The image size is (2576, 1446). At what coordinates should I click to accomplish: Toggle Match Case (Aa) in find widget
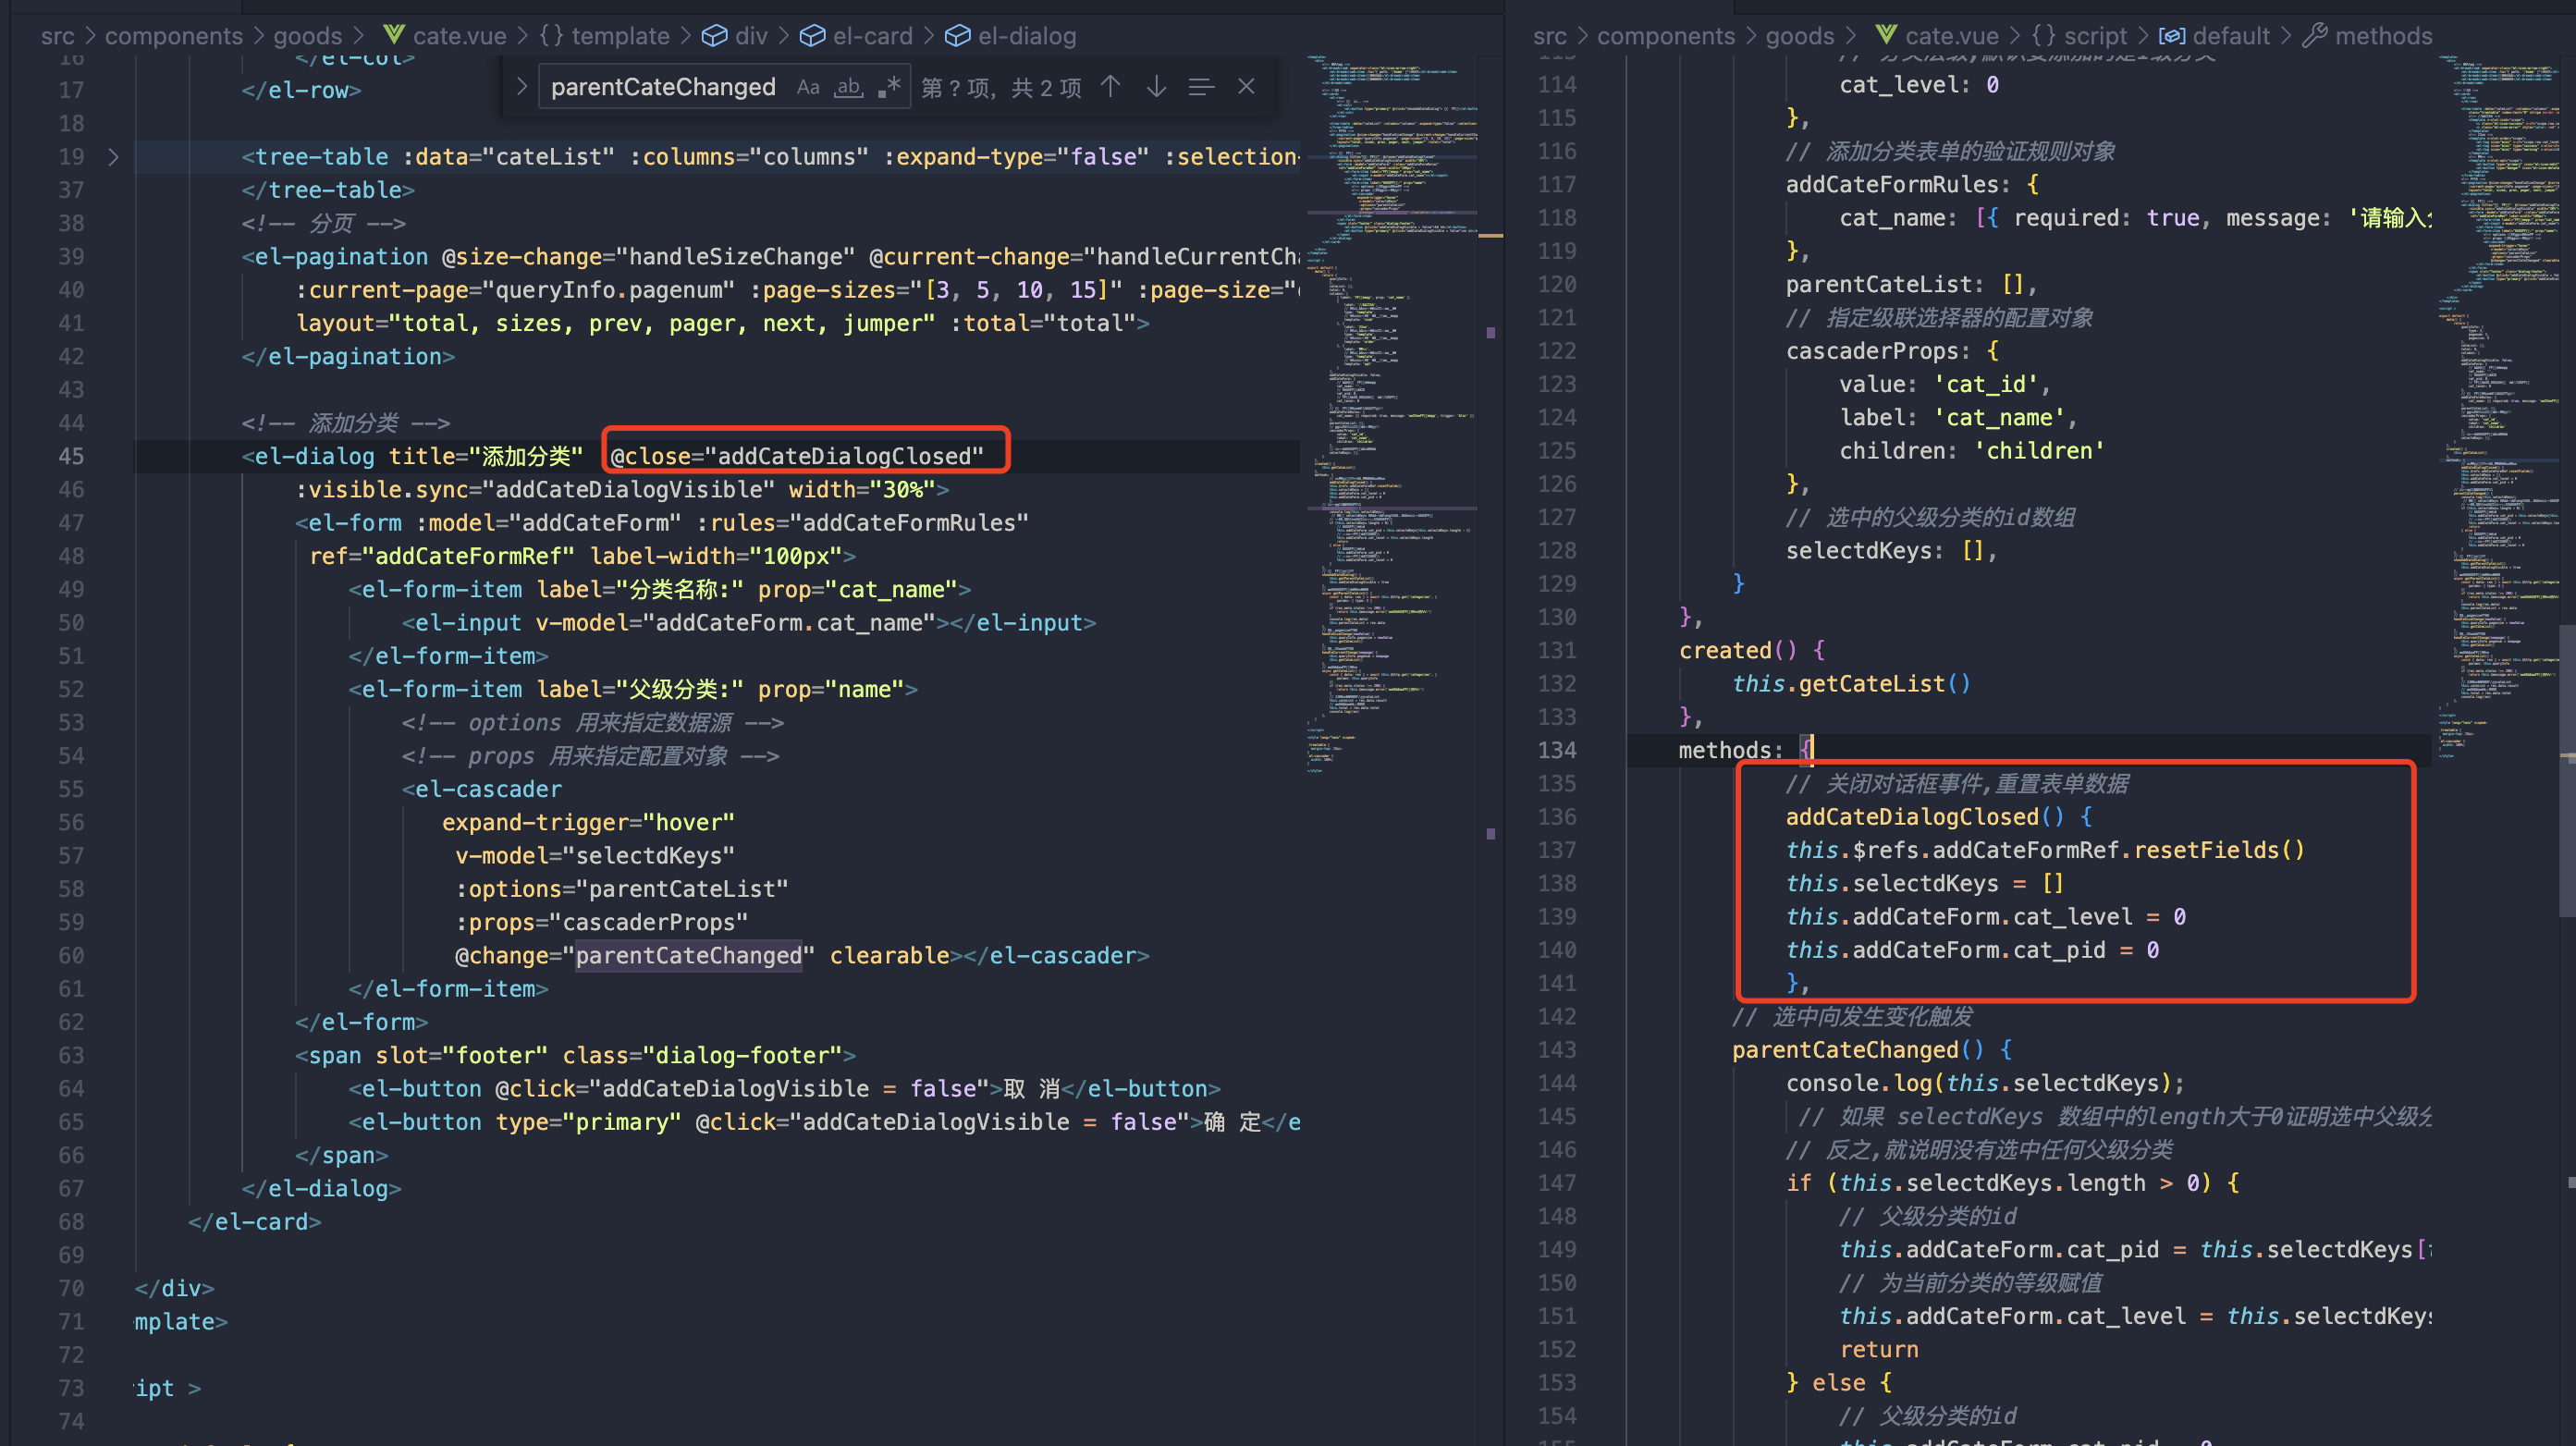(808, 87)
